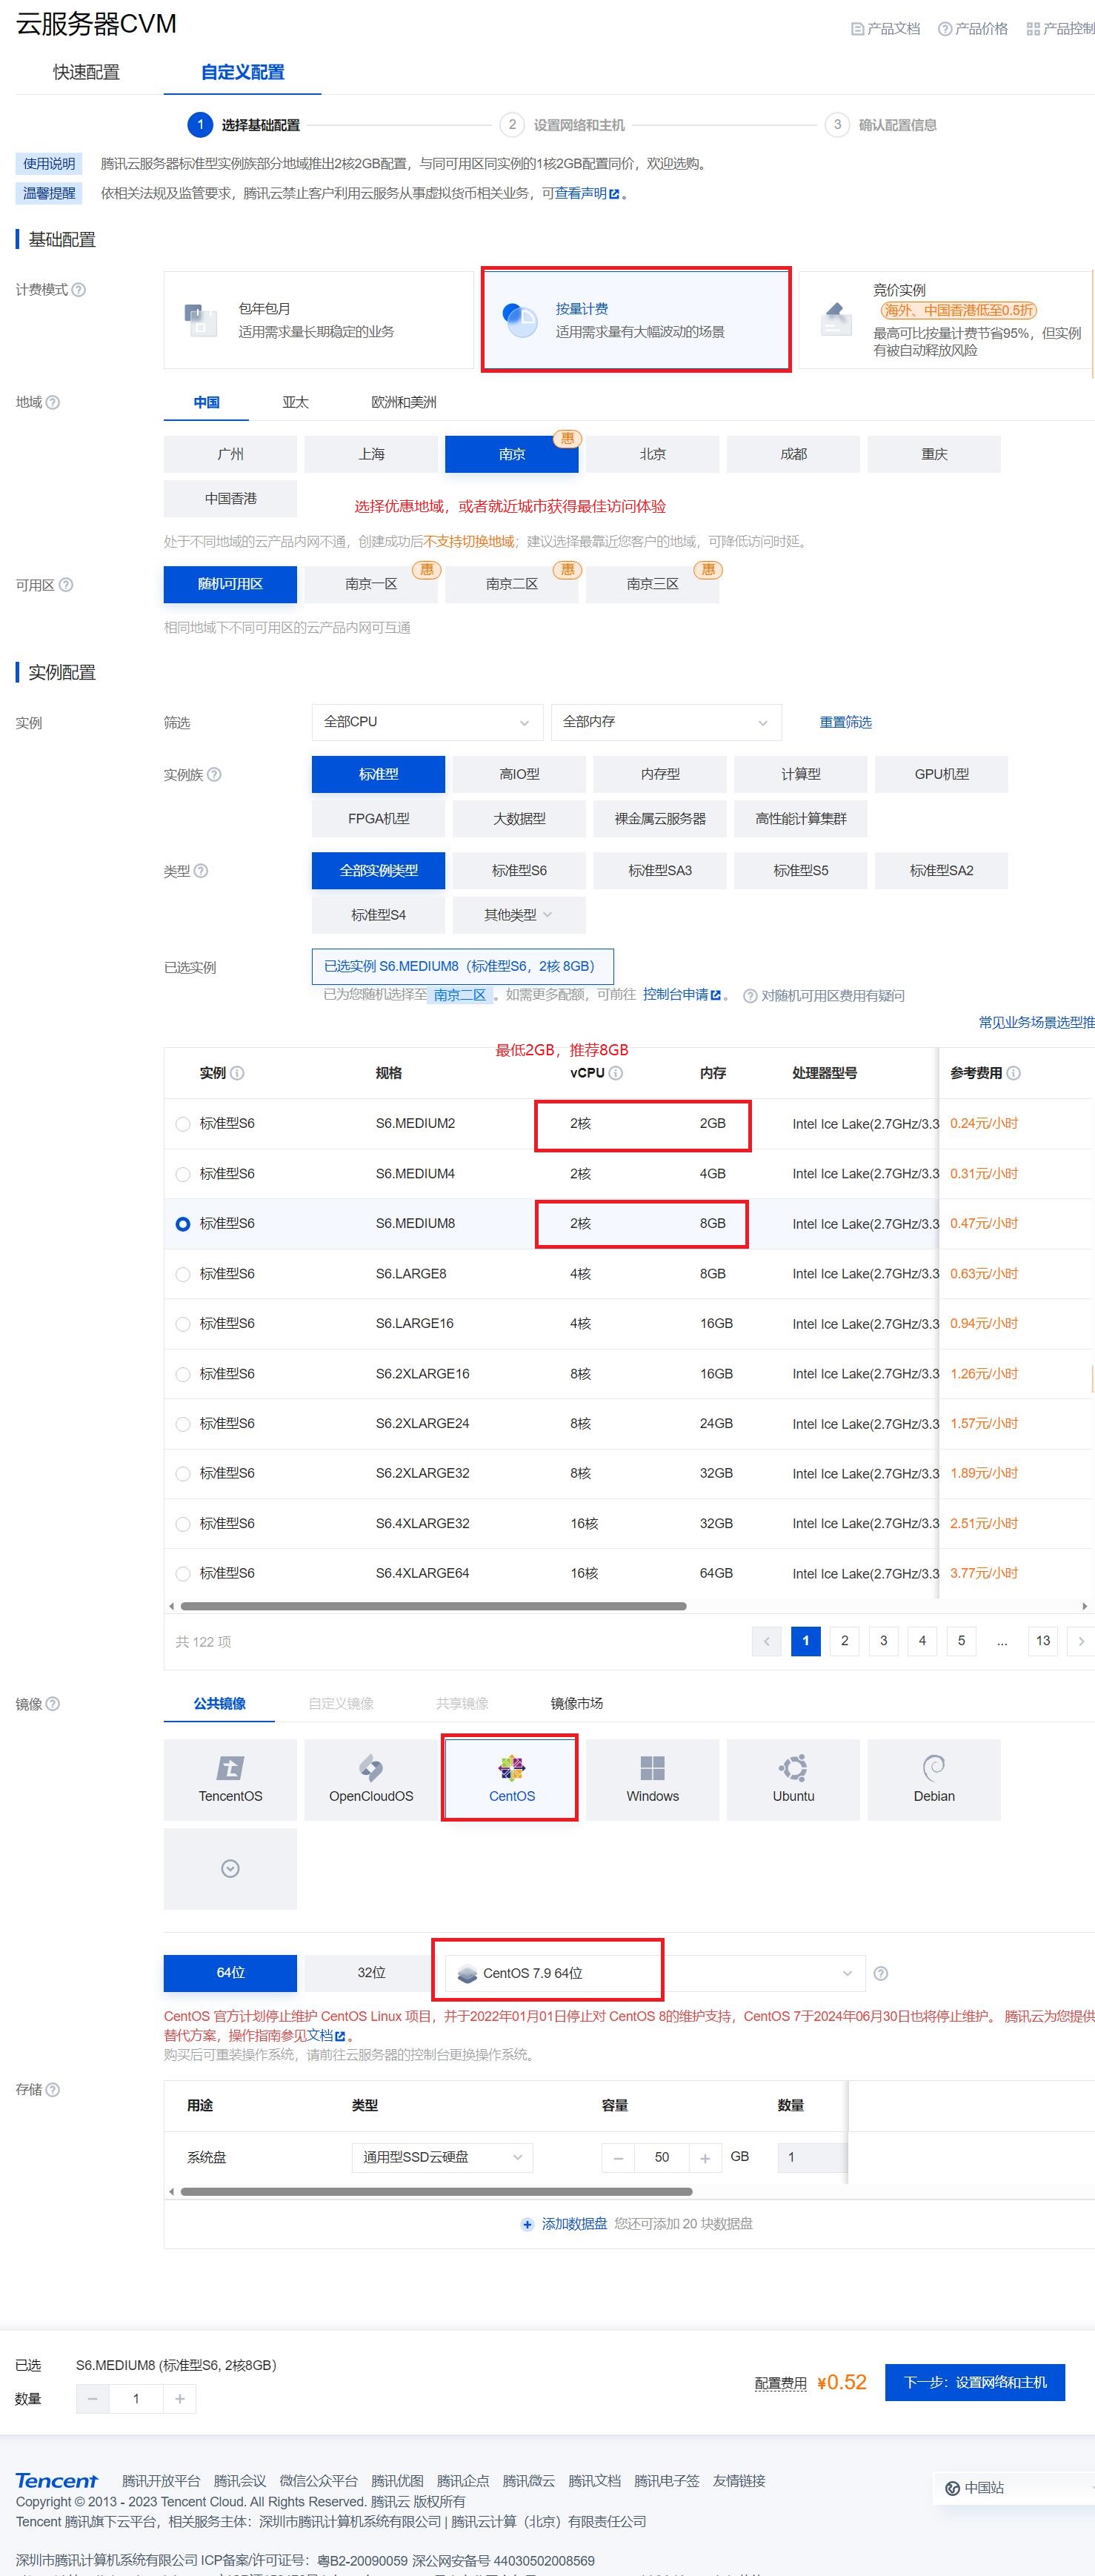Image resolution: width=1095 pixels, height=2576 pixels.
Task: Open the 产品文档 document icon
Action: (857, 29)
